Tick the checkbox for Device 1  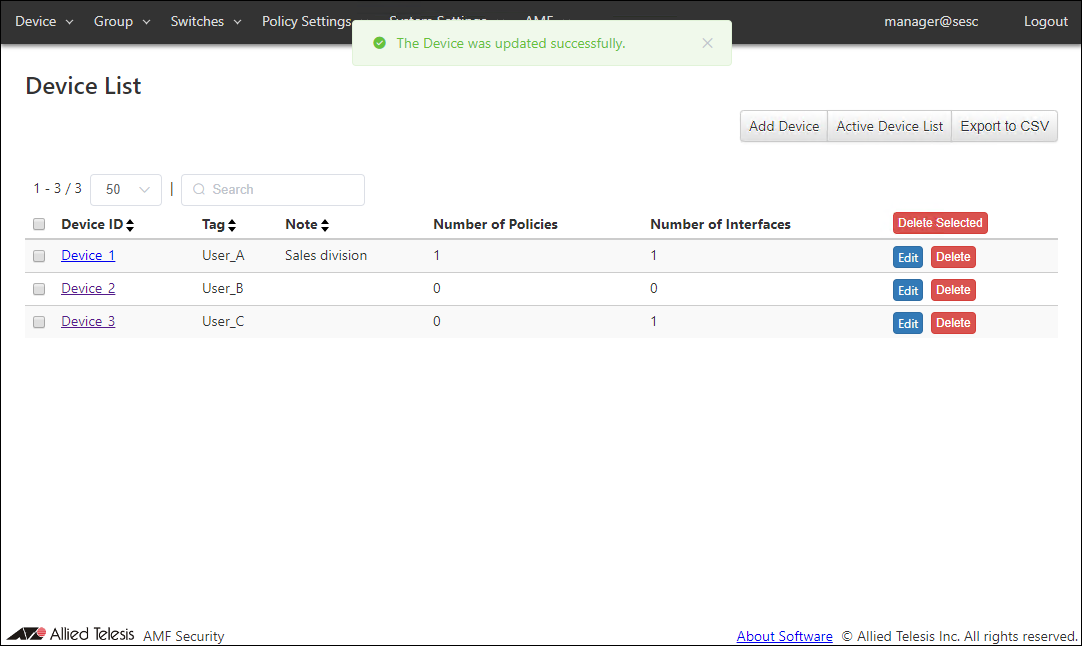[39, 256]
